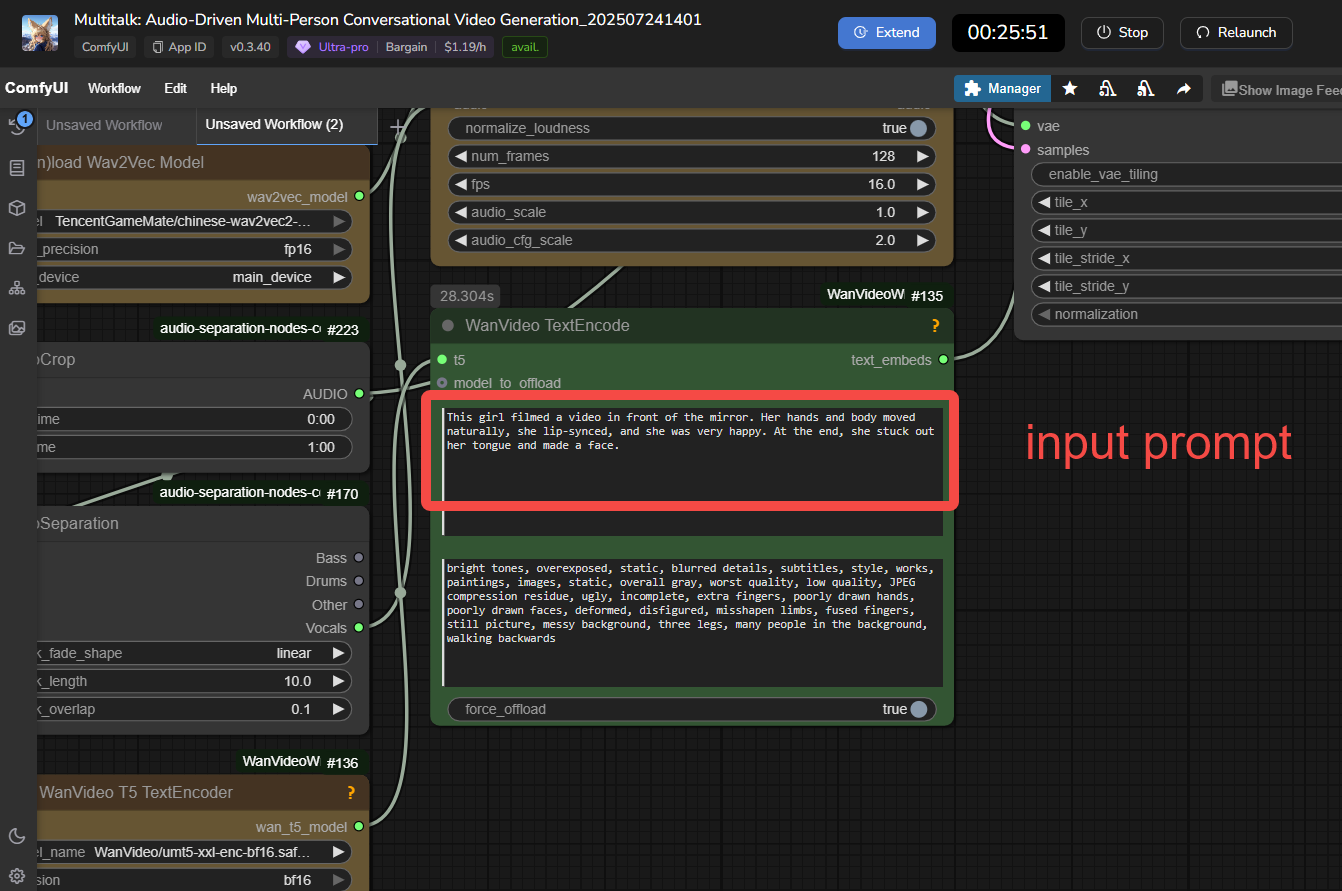
Task: Open the Help menu
Action: pos(224,88)
